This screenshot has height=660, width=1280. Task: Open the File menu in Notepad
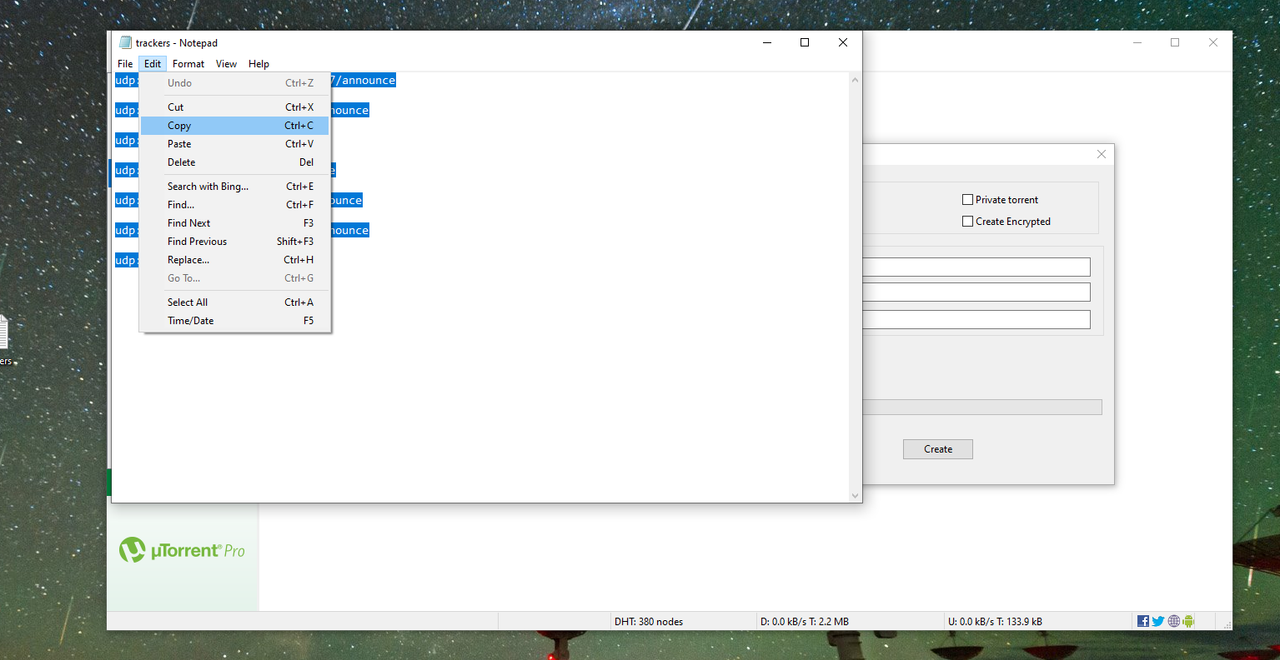pyautogui.click(x=125, y=64)
